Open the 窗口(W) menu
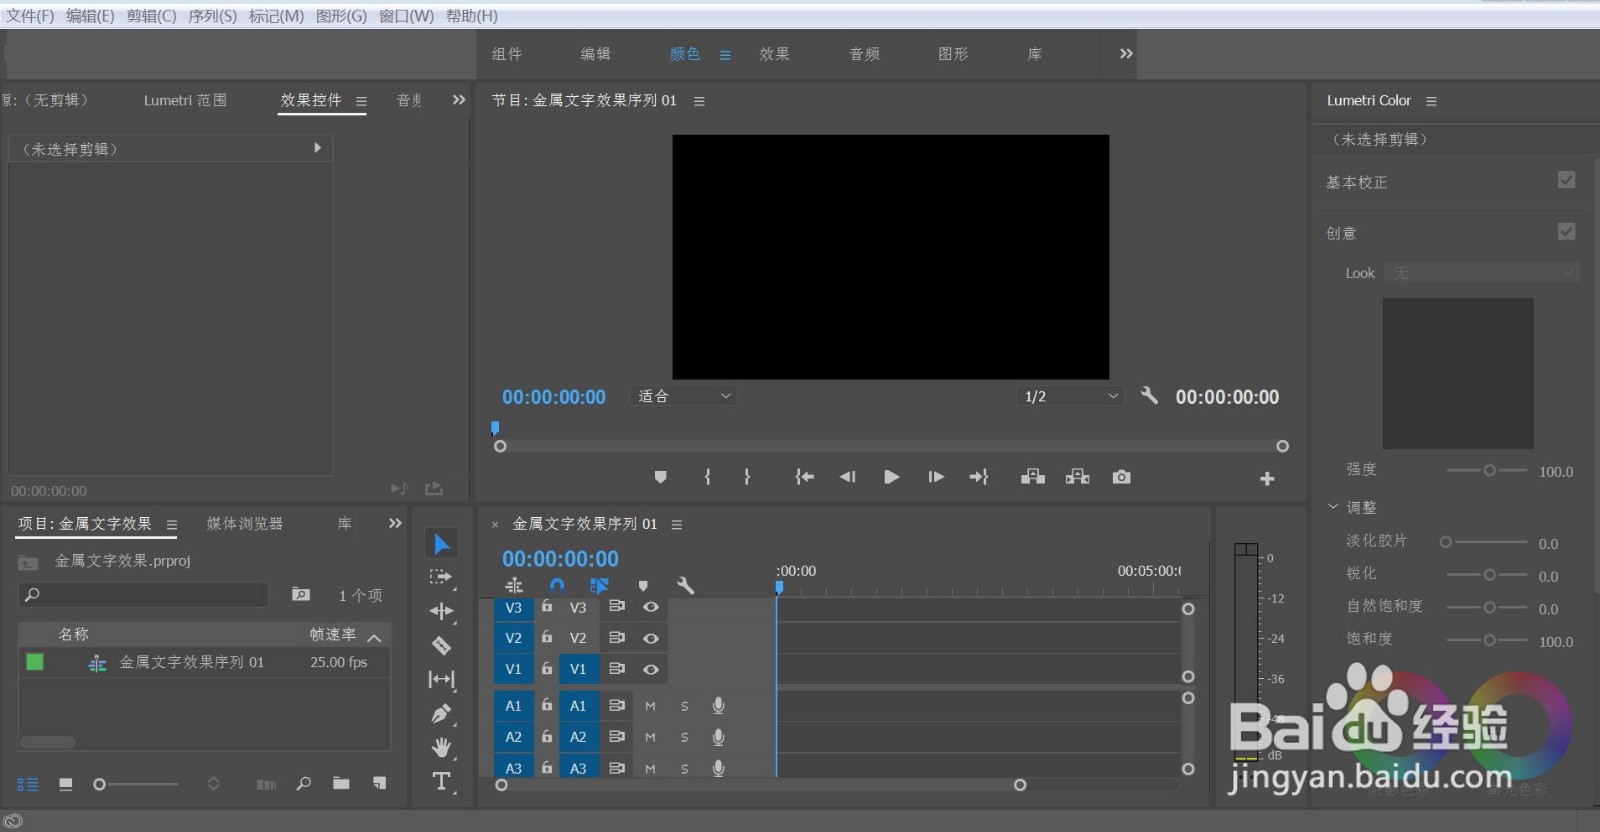The height and width of the screenshot is (832, 1600). pyautogui.click(x=406, y=16)
